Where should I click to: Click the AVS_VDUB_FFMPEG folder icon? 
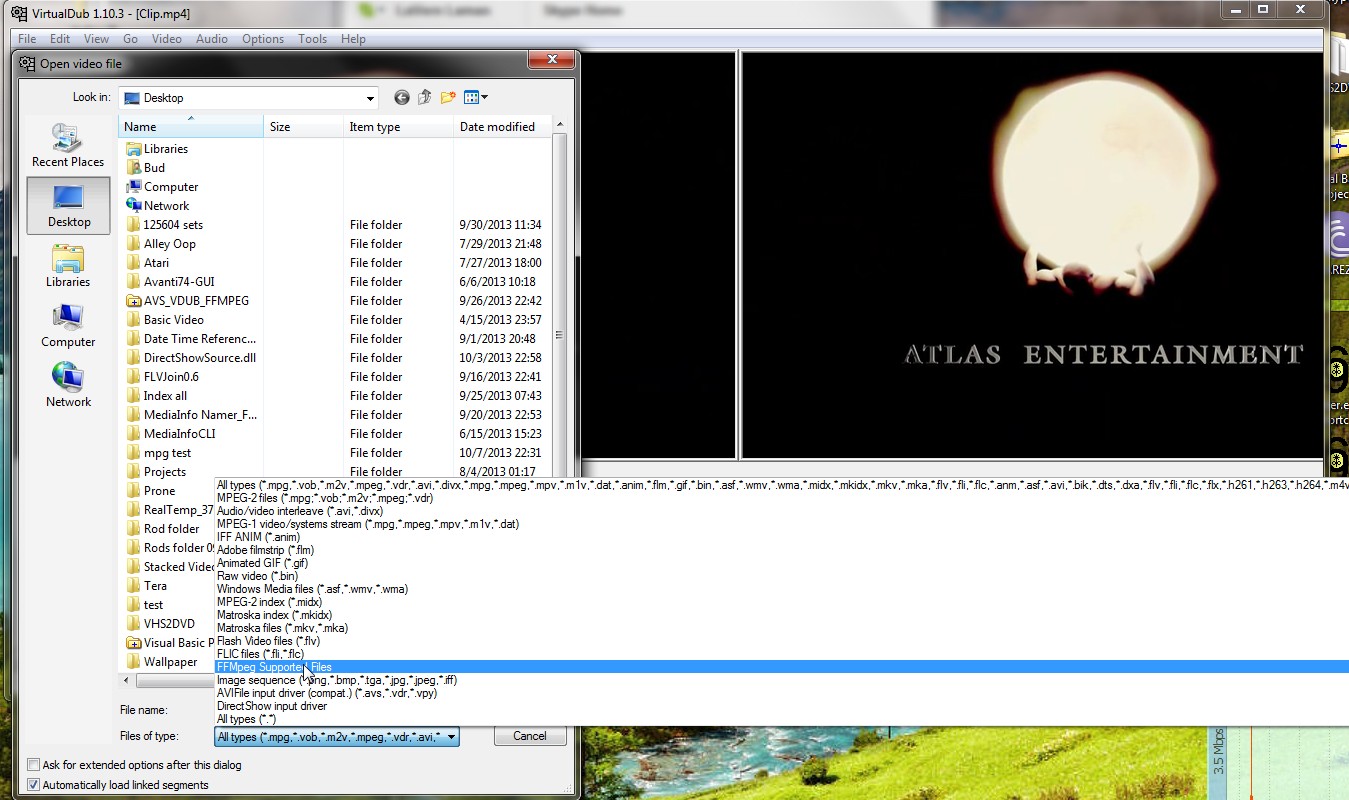point(134,301)
